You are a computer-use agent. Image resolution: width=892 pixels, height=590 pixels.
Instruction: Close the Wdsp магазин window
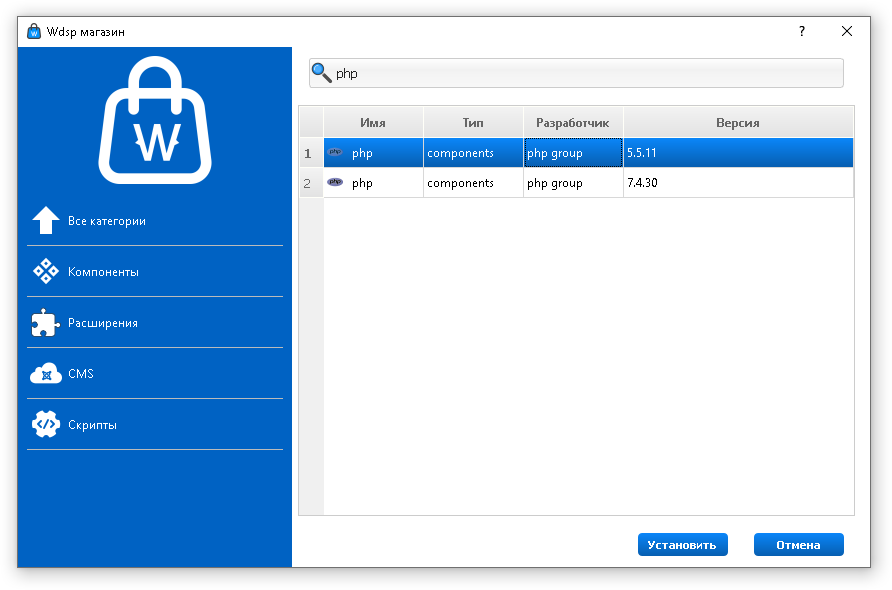coord(846,31)
